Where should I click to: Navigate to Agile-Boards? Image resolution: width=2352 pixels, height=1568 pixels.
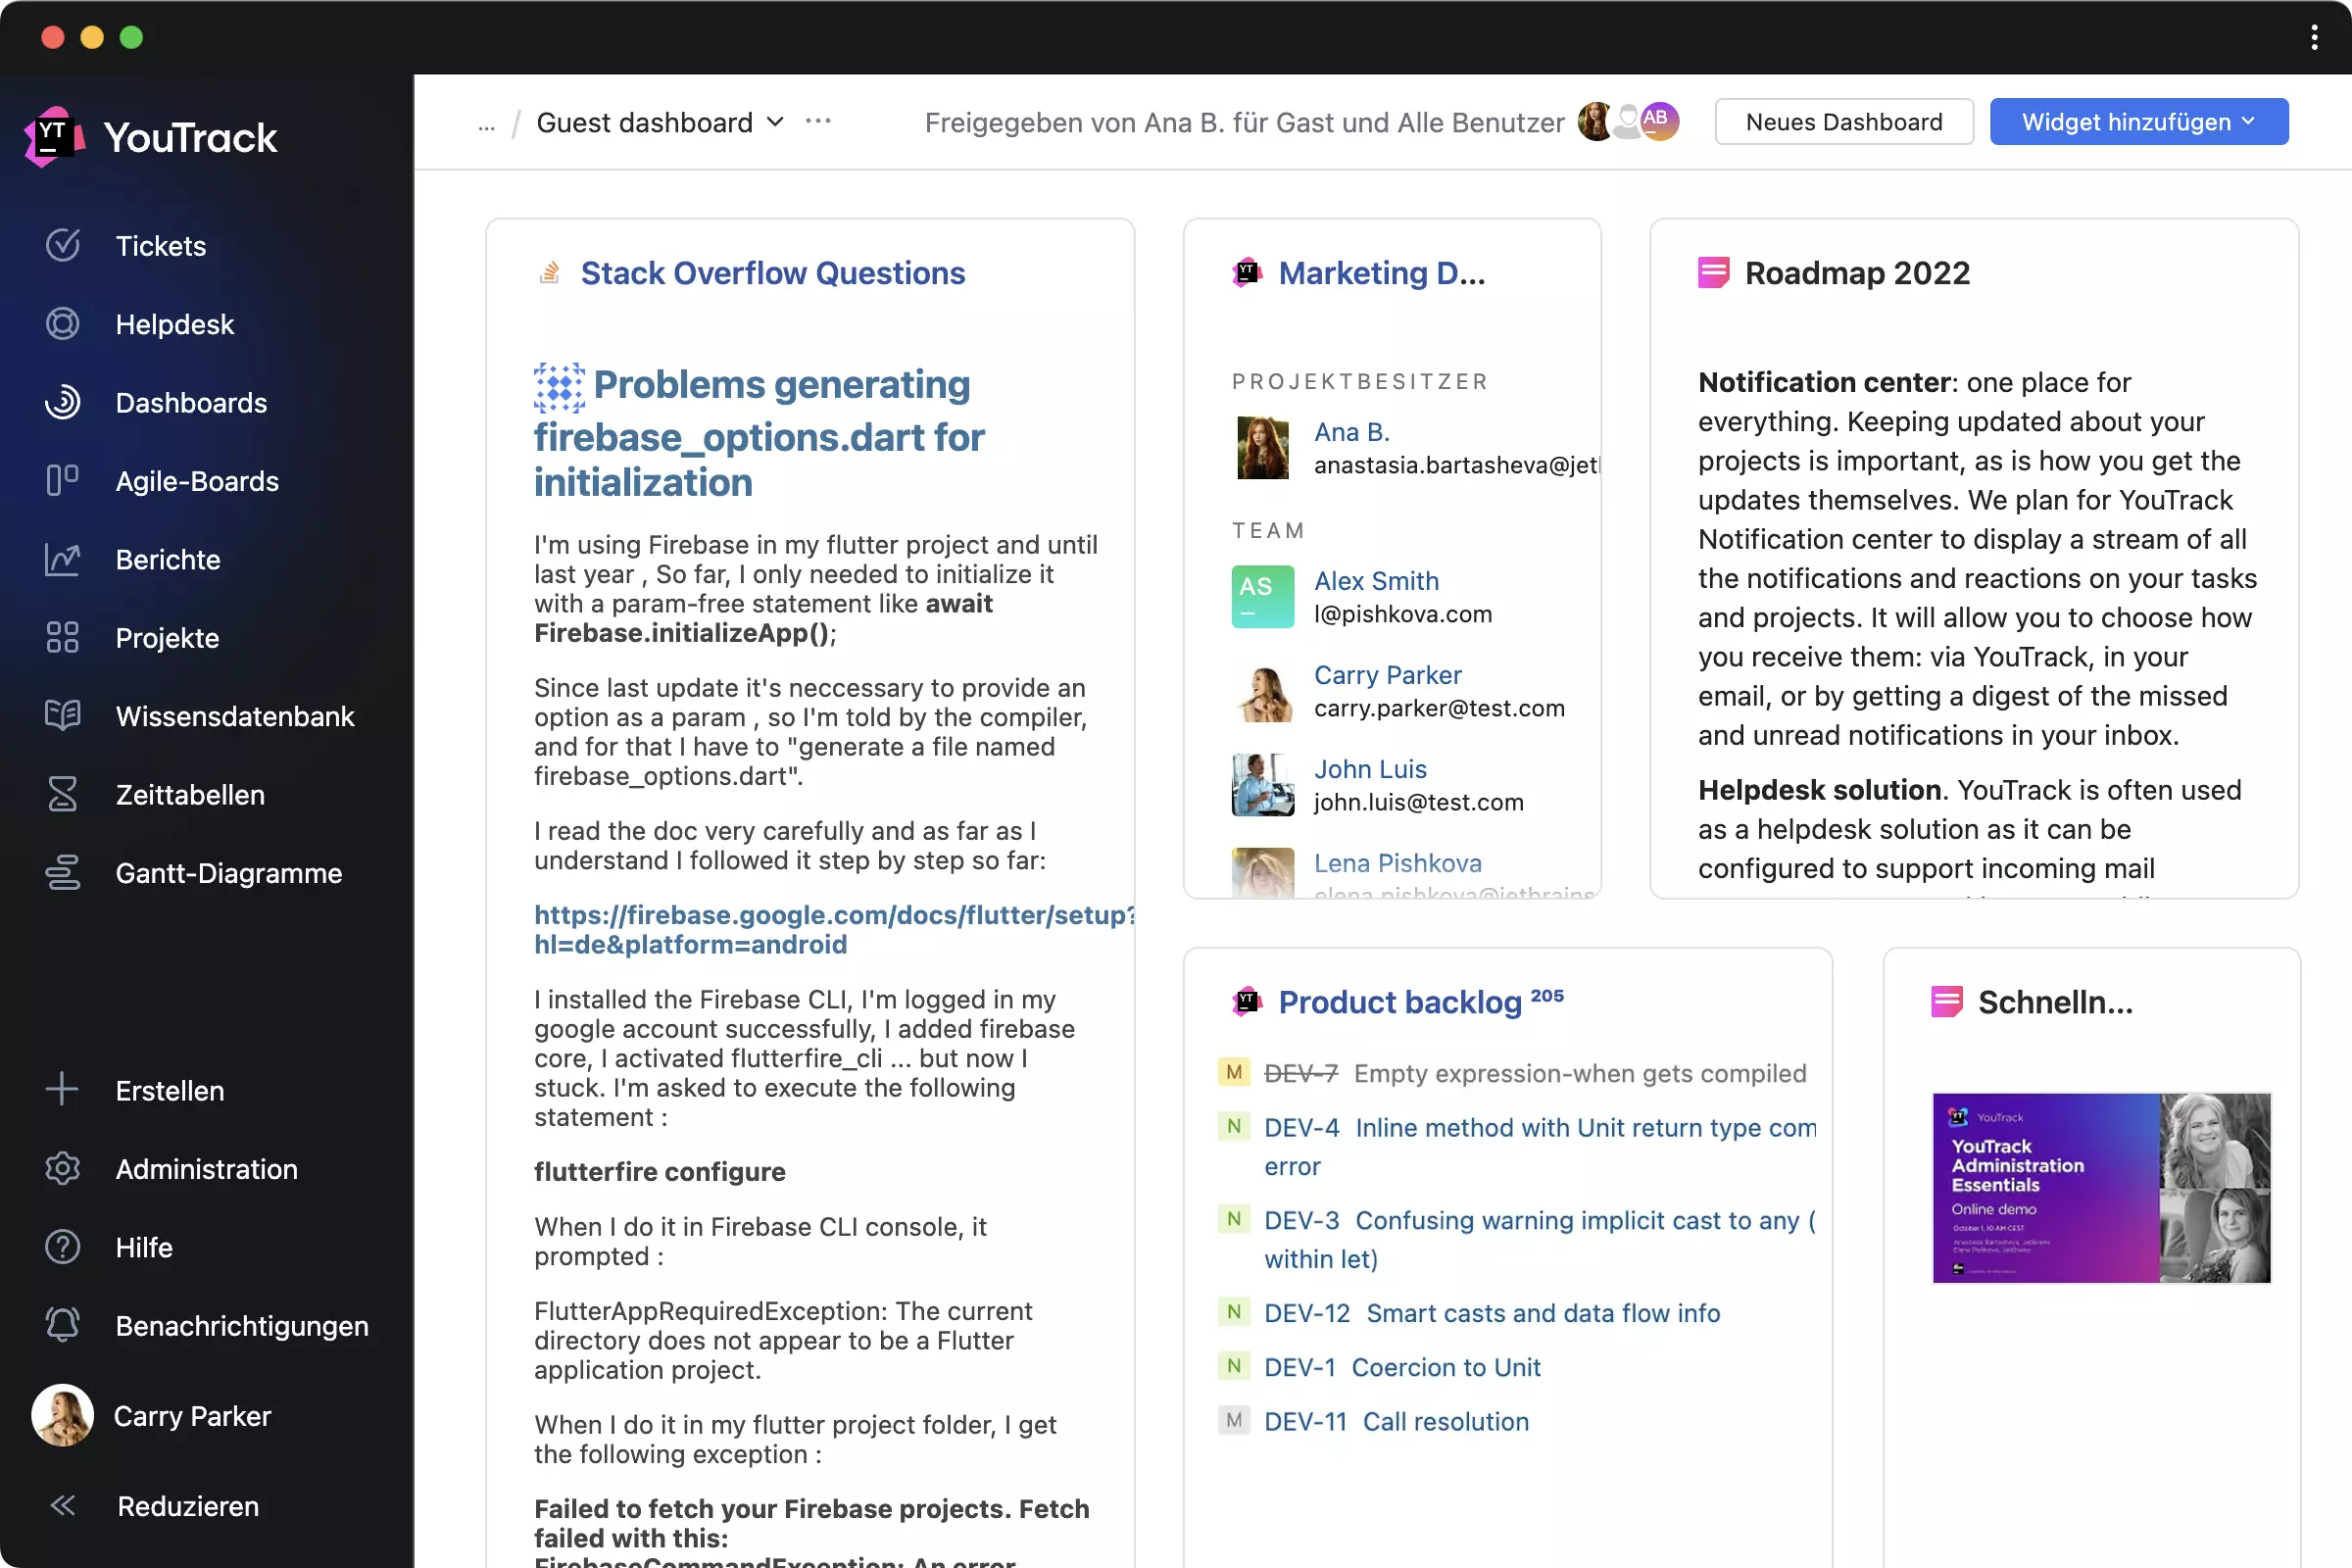coord(196,479)
